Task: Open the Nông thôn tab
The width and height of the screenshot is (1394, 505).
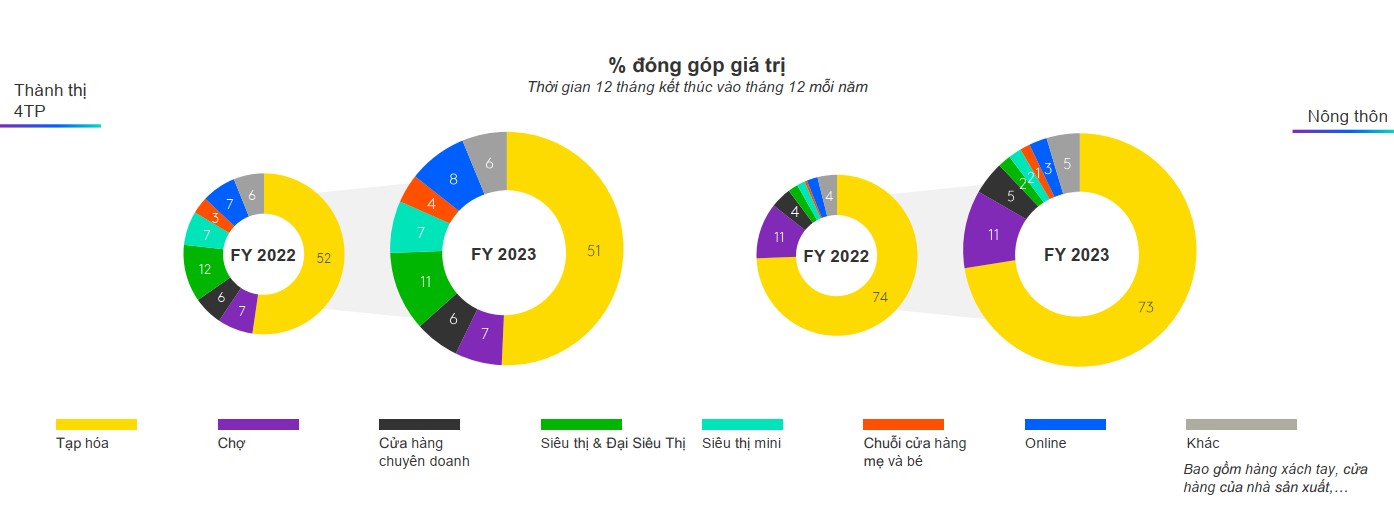Action: pyautogui.click(x=1346, y=117)
